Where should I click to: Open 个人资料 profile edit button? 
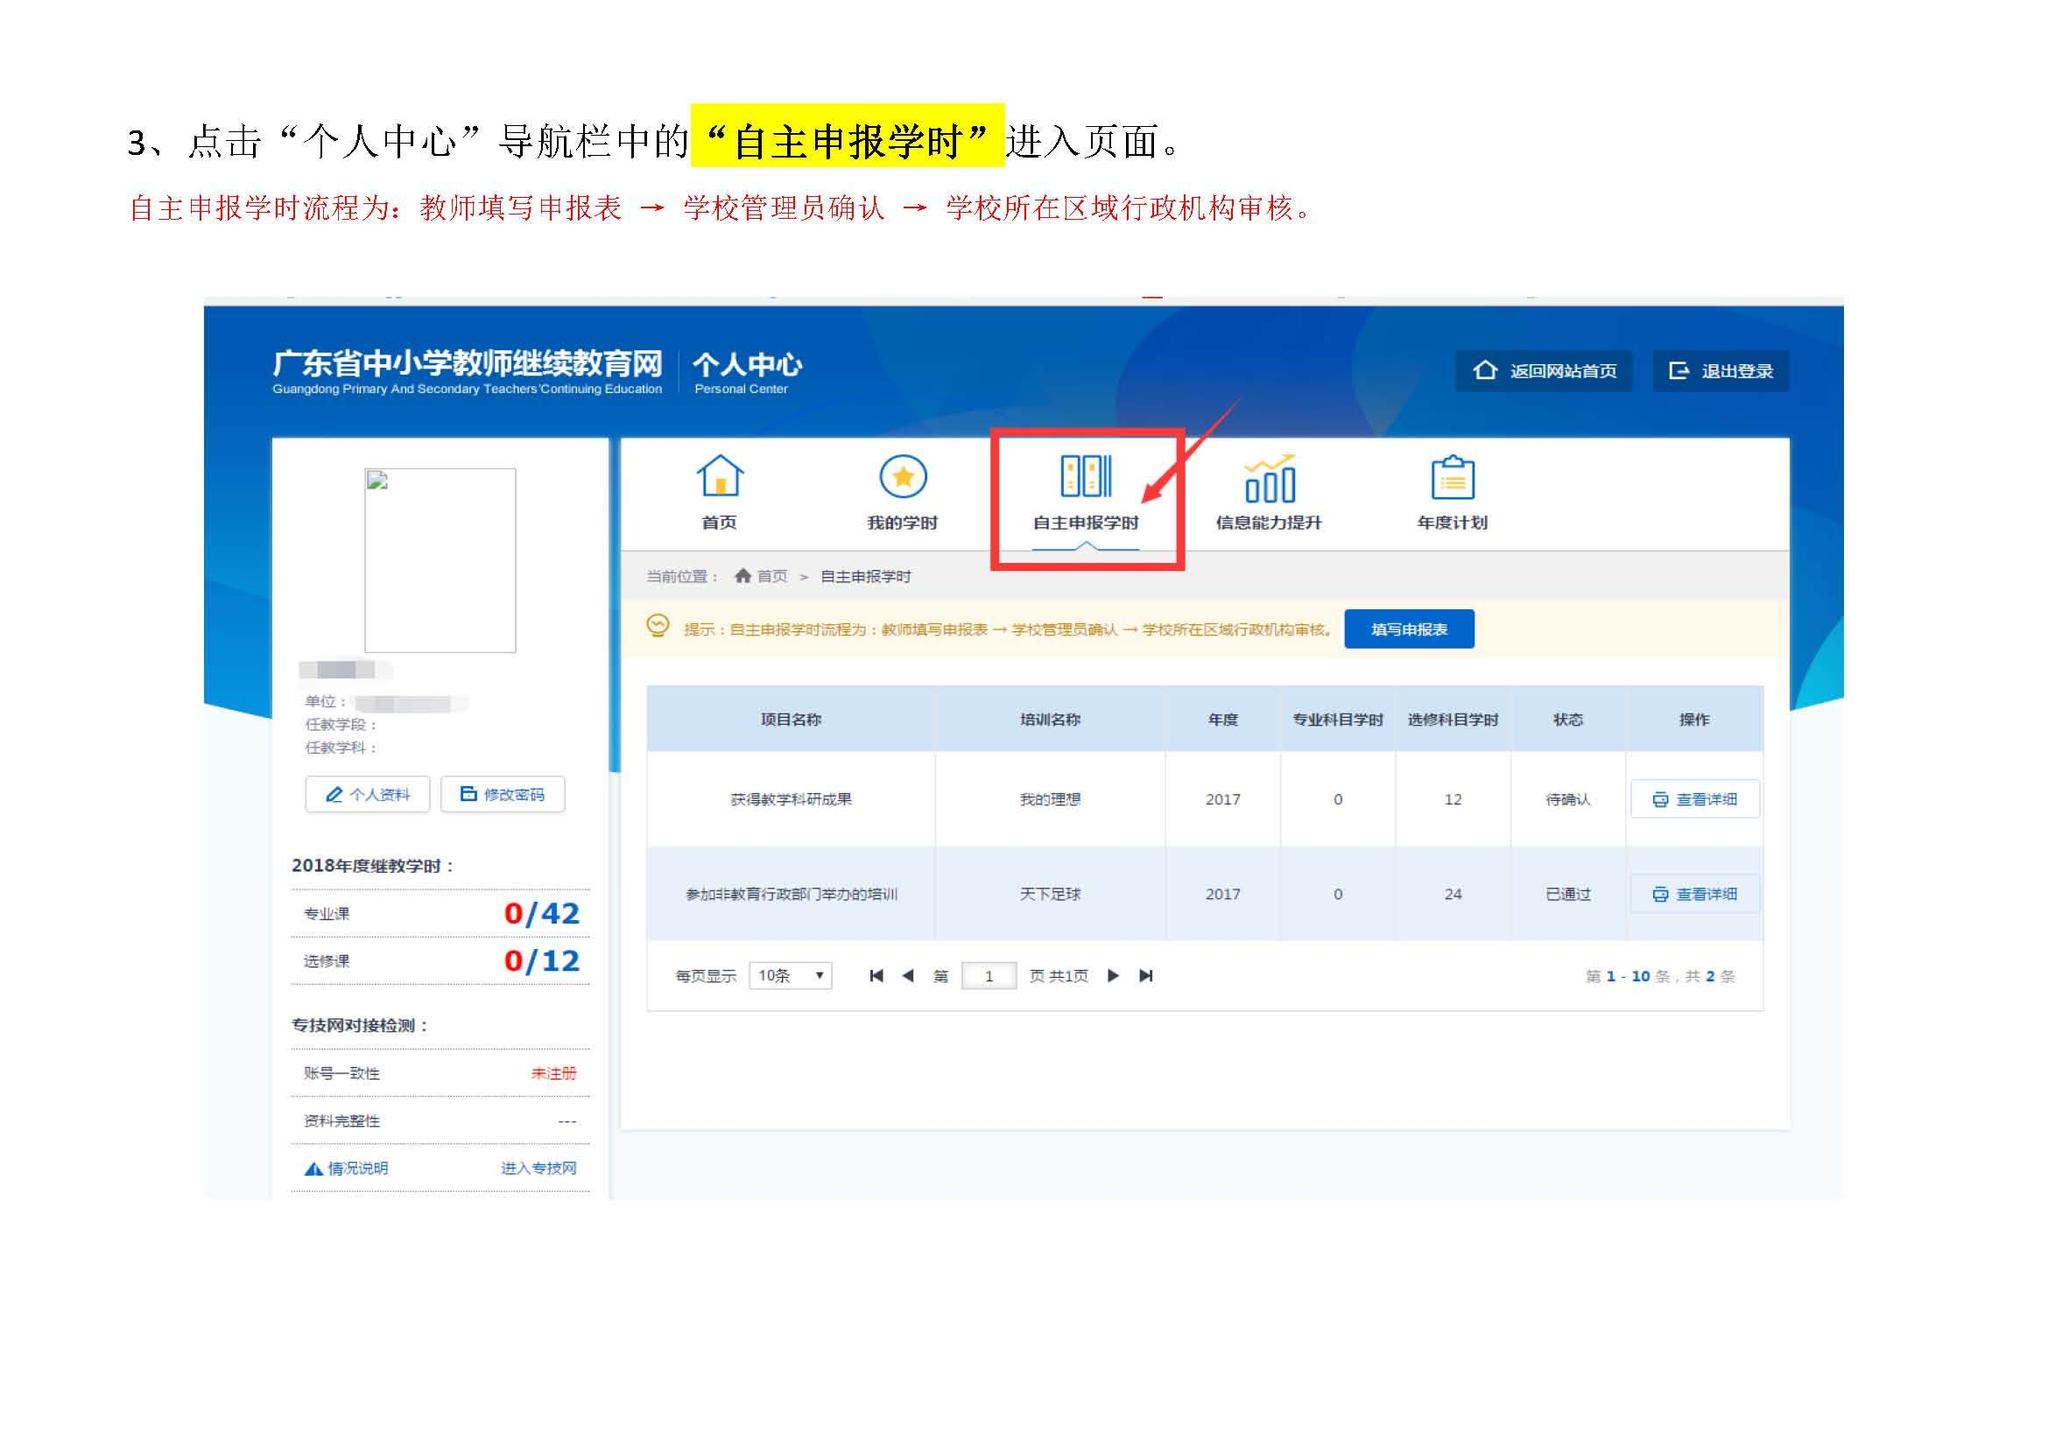coord(367,794)
